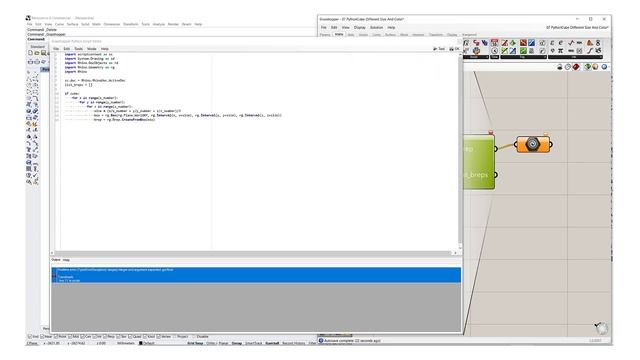Click Rhino New file icon
640x360 pixels.
(30, 53)
